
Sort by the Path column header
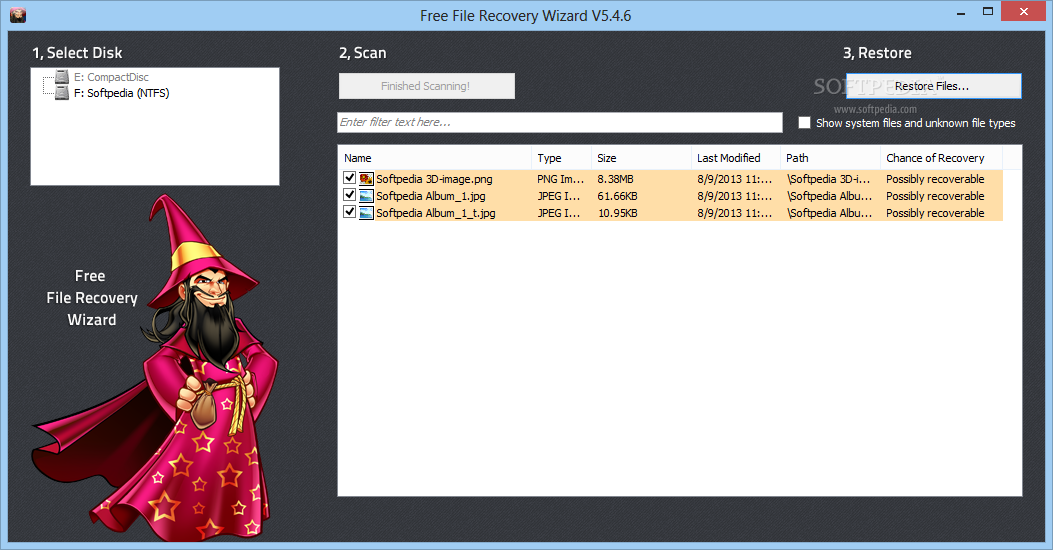point(831,158)
